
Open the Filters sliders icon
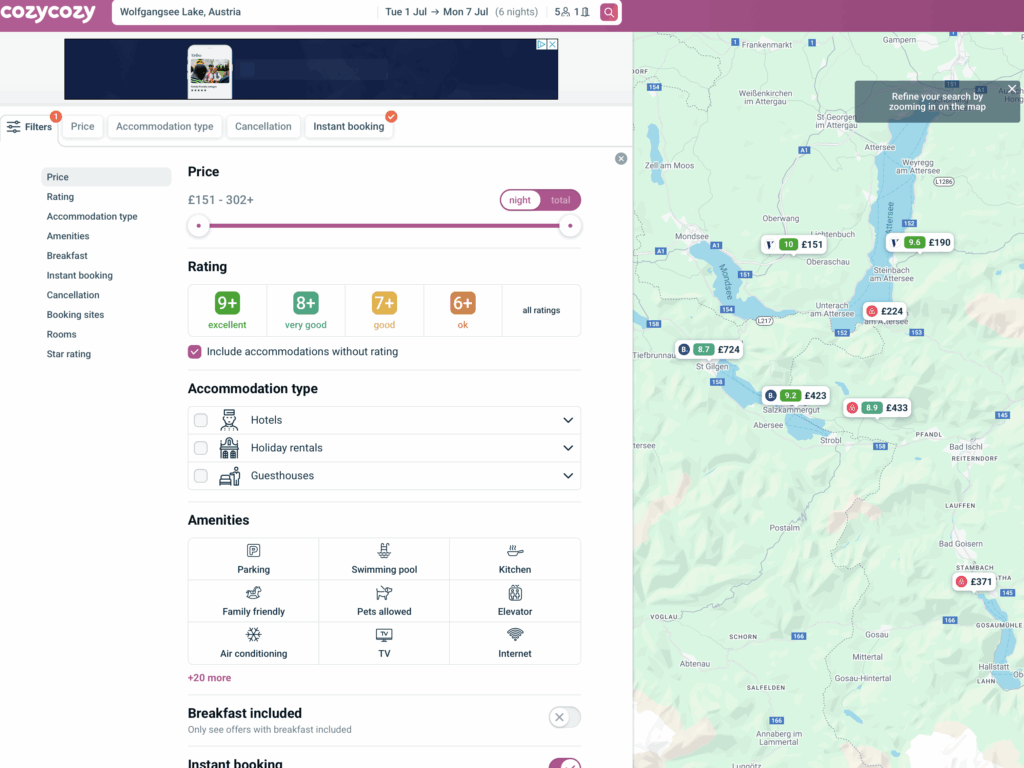[14, 127]
